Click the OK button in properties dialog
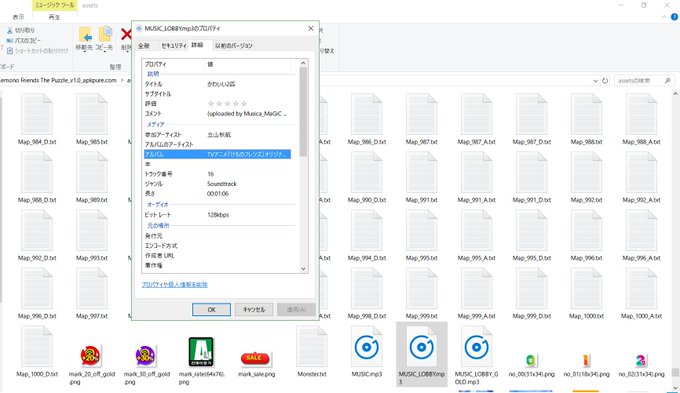This screenshot has height=393, width=680. (211, 310)
